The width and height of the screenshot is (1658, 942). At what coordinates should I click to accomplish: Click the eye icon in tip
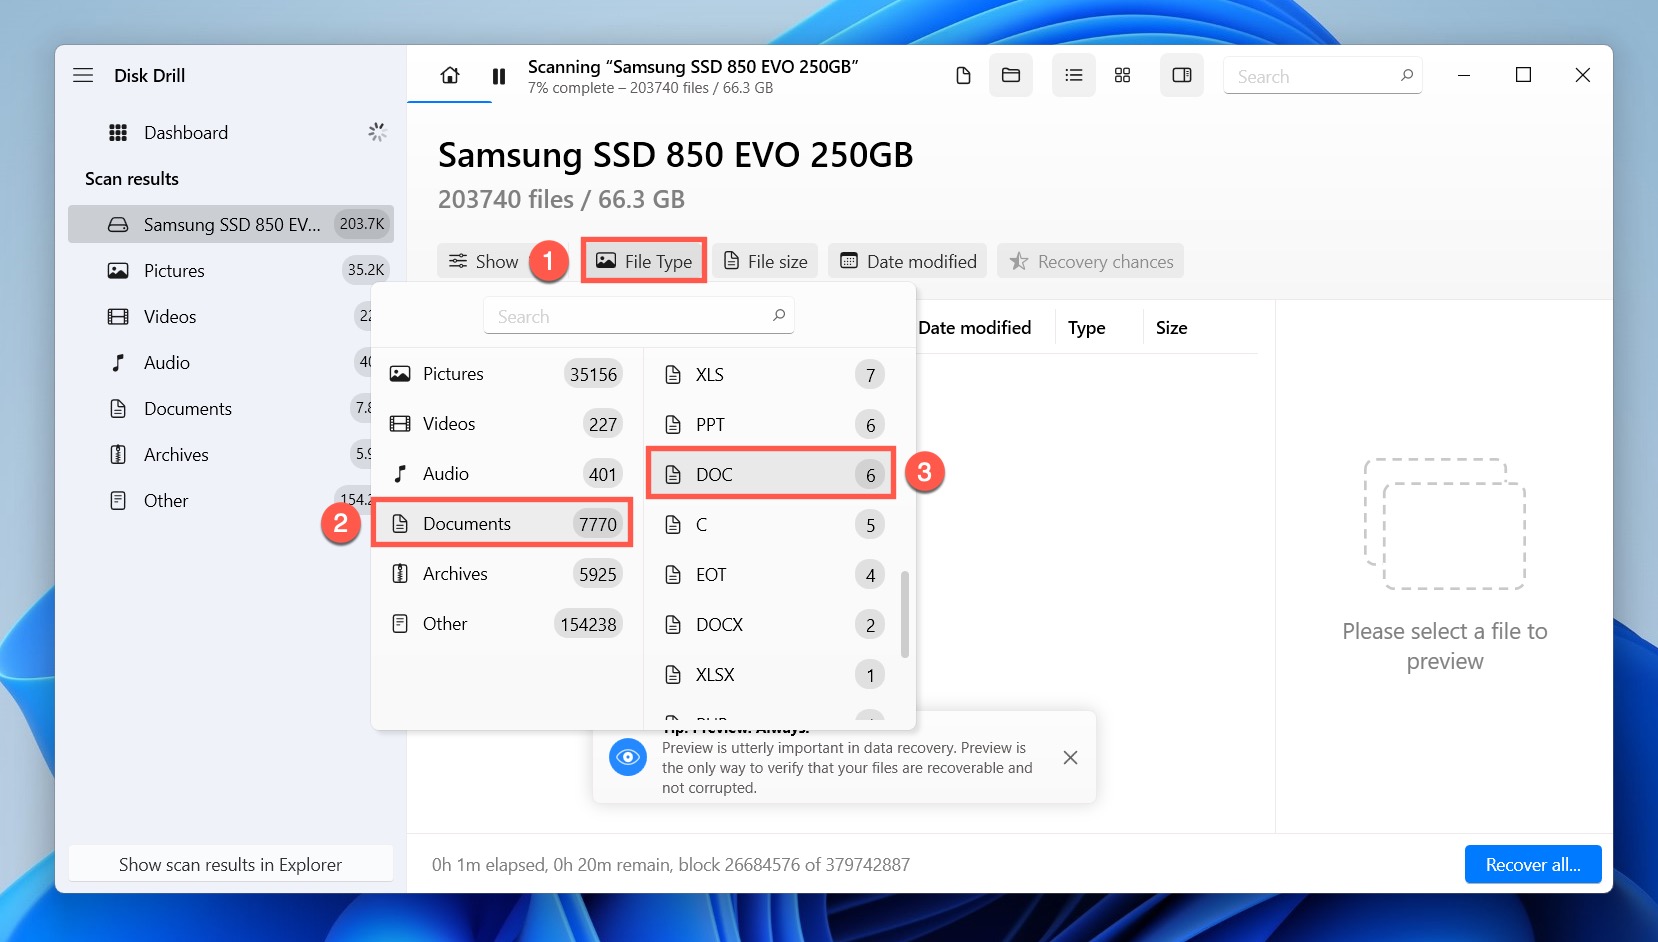tap(628, 757)
